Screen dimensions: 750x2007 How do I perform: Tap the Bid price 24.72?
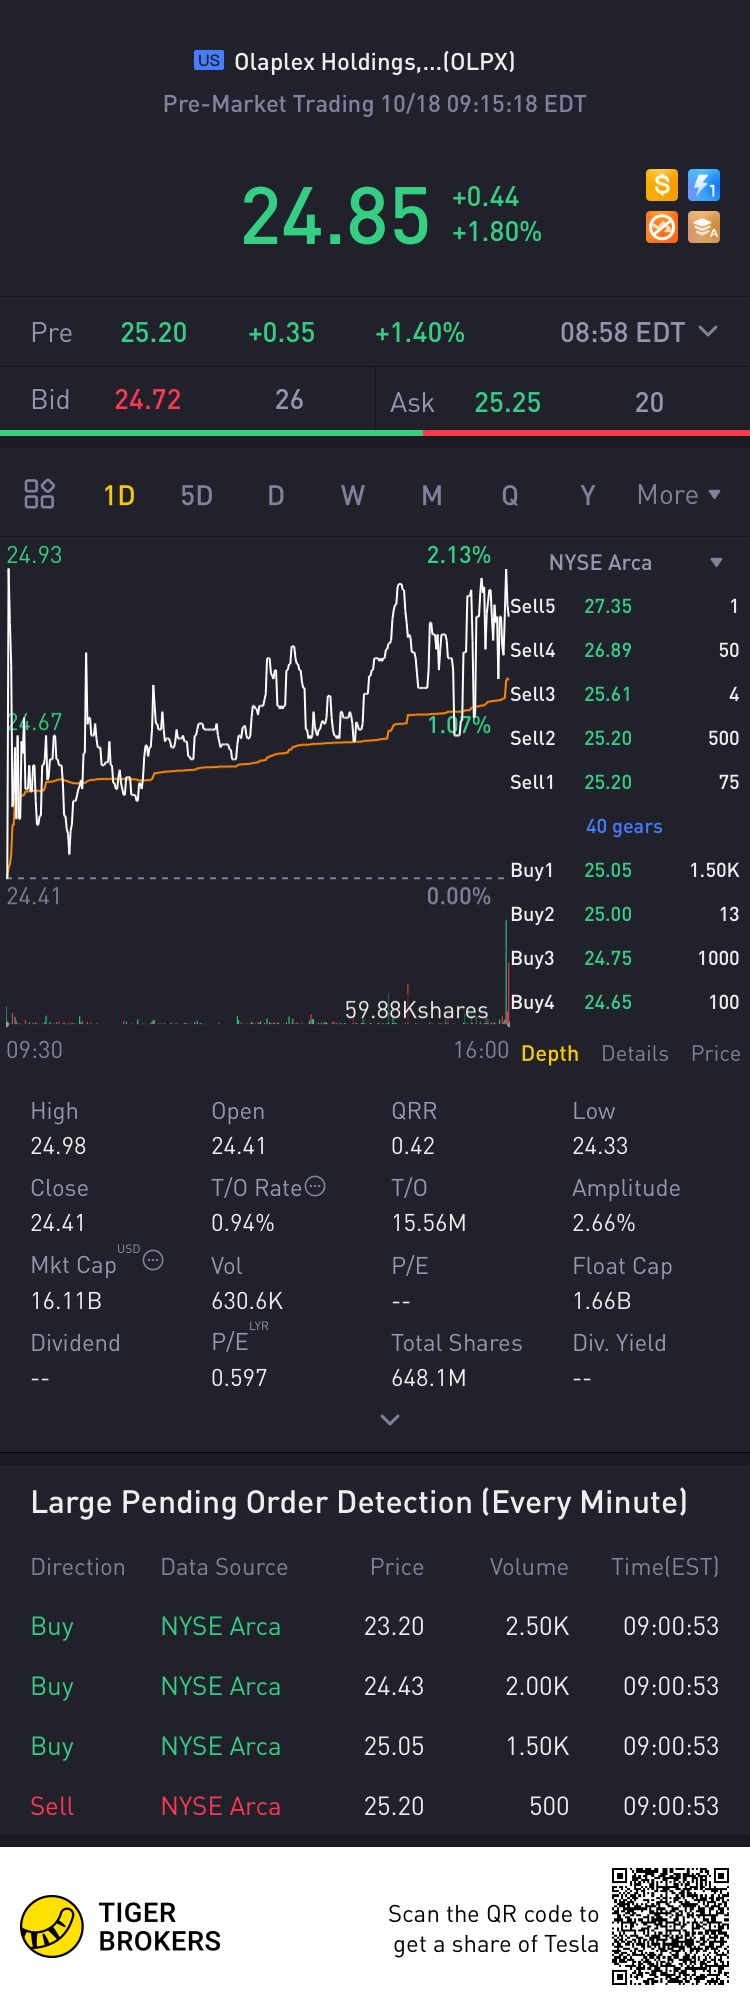tap(148, 400)
